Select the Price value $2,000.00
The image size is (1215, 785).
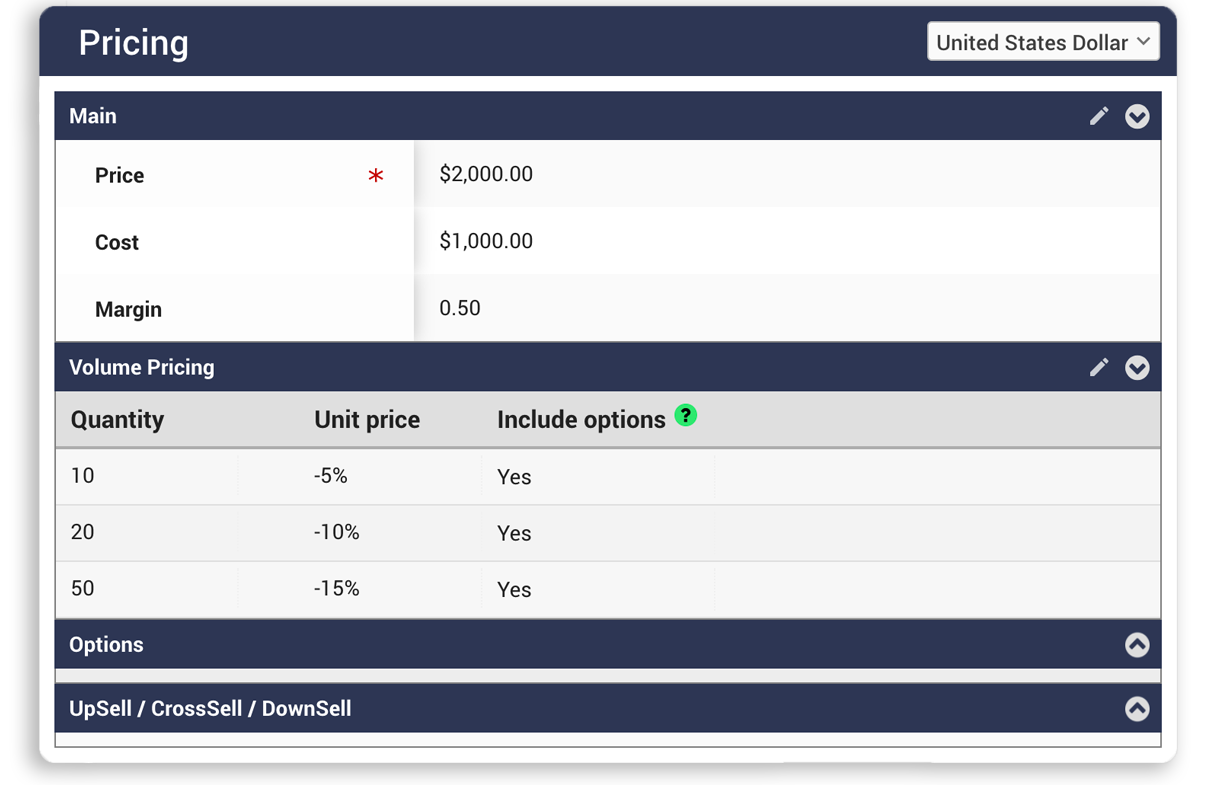pos(486,173)
